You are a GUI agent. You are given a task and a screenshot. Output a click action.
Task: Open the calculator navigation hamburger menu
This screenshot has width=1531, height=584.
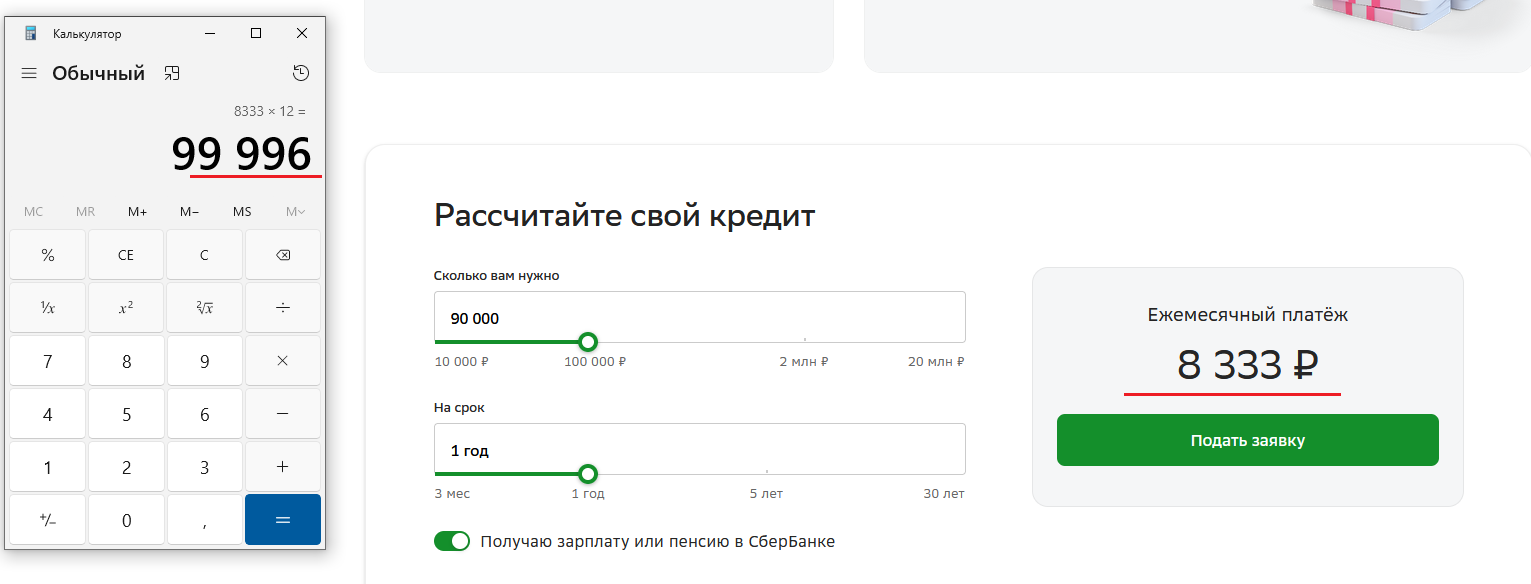[29, 74]
